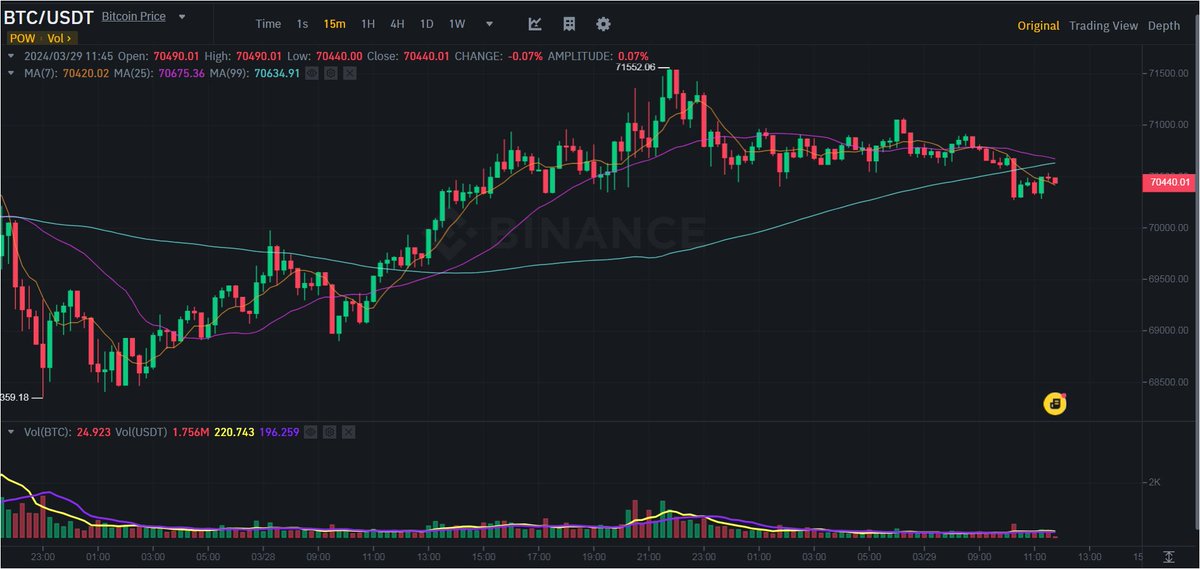The width and height of the screenshot is (1200, 569).
Task: Select the Time interval option
Action: (268, 24)
